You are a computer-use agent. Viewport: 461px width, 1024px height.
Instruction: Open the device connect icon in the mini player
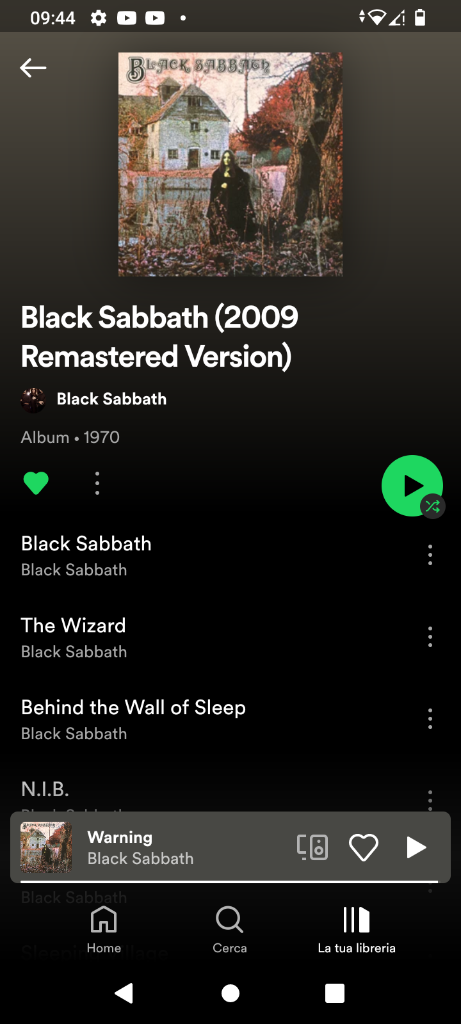(312, 847)
